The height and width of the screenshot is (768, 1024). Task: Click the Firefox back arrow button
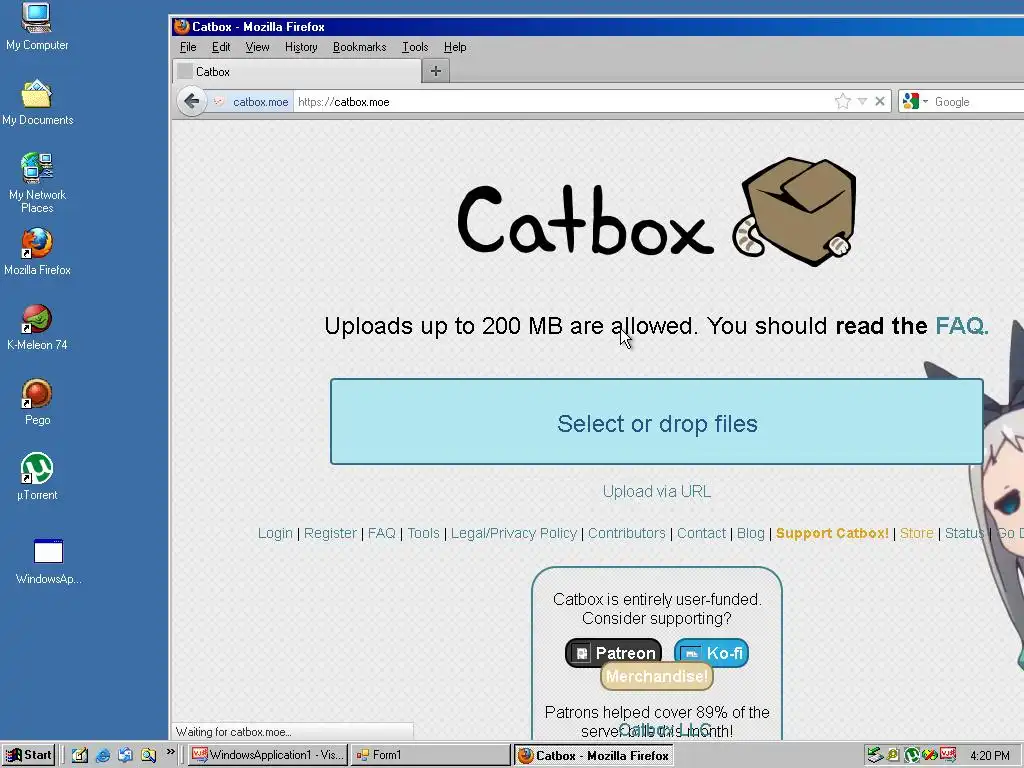point(191,102)
